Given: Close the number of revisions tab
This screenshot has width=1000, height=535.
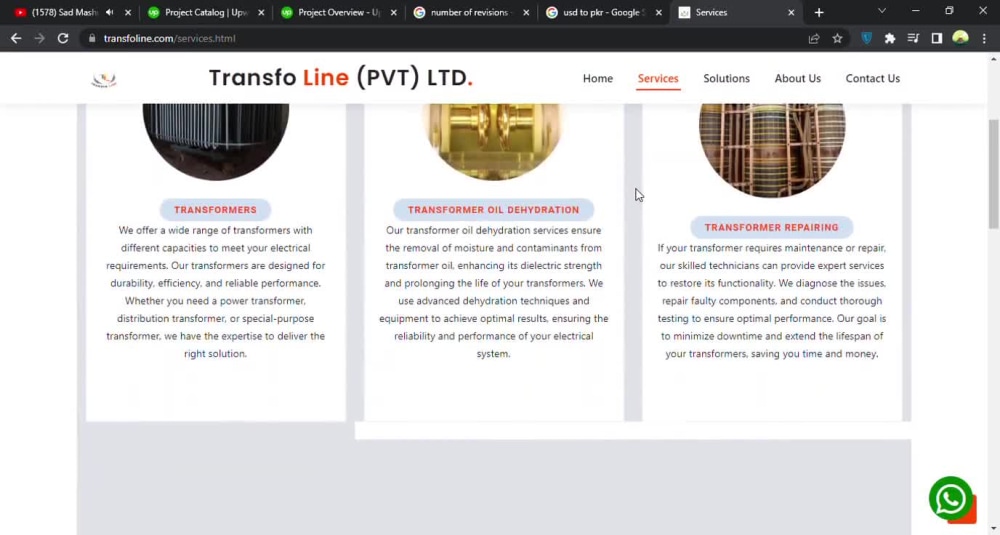Looking at the screenshot, I should (526, 12).
